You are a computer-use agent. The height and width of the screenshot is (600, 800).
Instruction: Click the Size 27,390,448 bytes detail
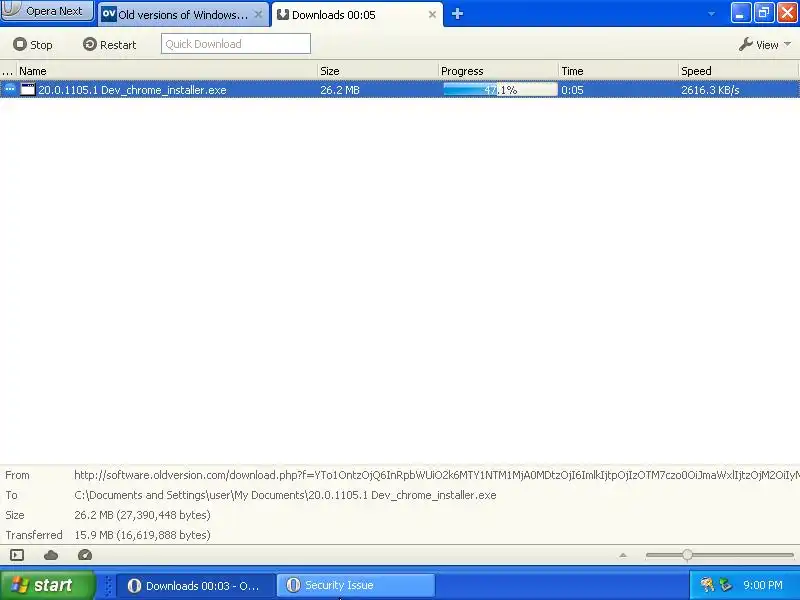coord(142,515)
